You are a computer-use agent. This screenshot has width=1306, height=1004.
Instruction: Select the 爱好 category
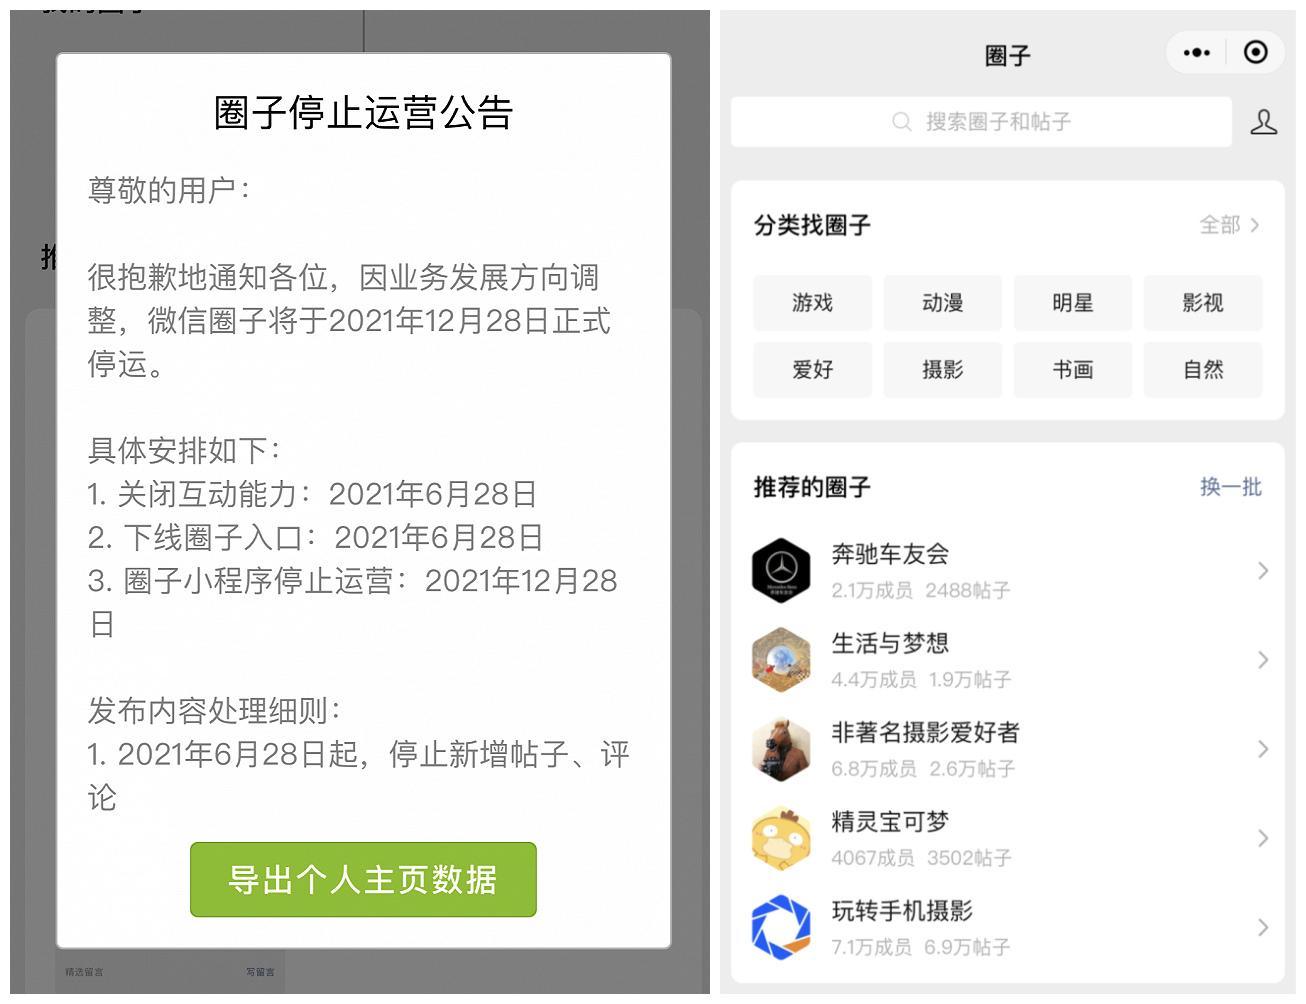point(812,370)
